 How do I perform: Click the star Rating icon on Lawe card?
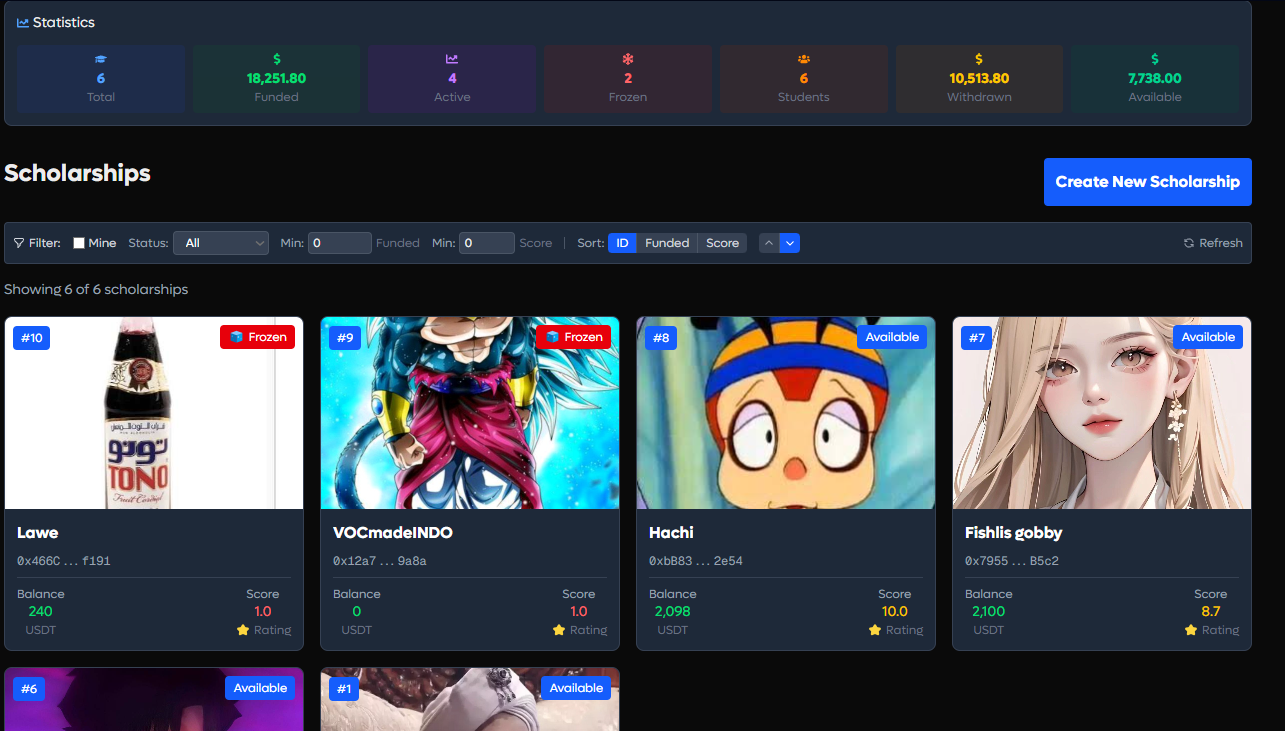click(x=243, y=630)
